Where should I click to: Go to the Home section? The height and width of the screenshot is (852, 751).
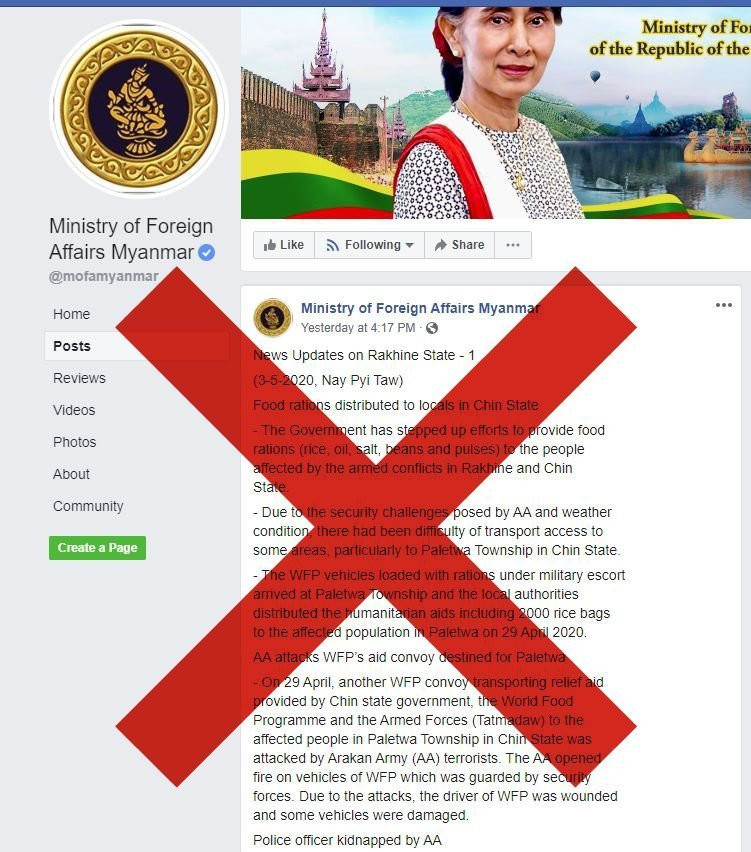[x=71, y=314]
